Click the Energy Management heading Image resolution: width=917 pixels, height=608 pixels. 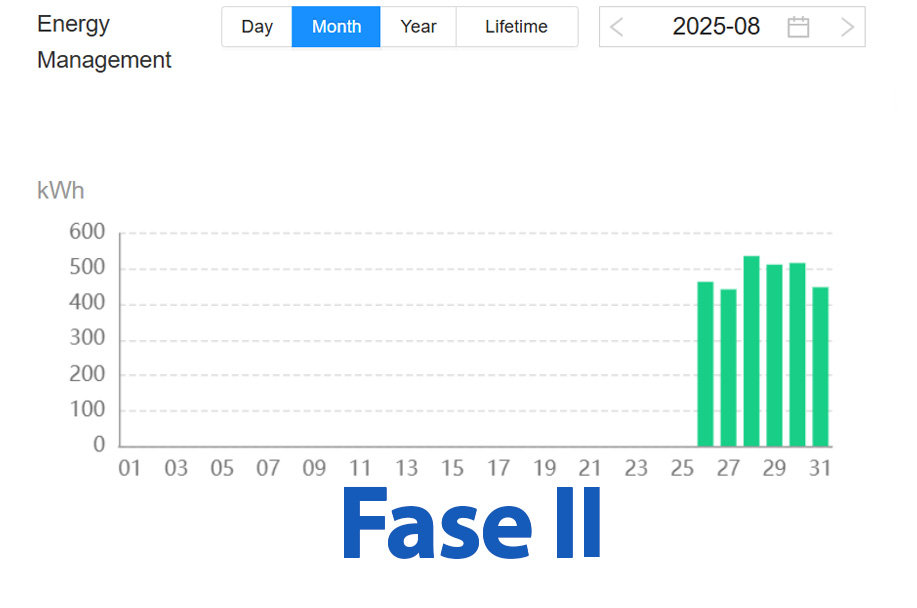pyautogui.click(x=103, y=42)
